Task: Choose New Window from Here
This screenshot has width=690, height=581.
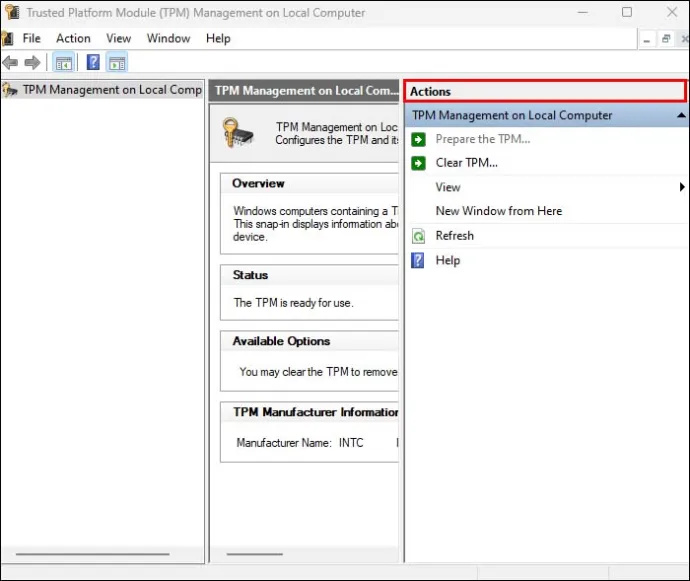Action: (x=499, y=211)
